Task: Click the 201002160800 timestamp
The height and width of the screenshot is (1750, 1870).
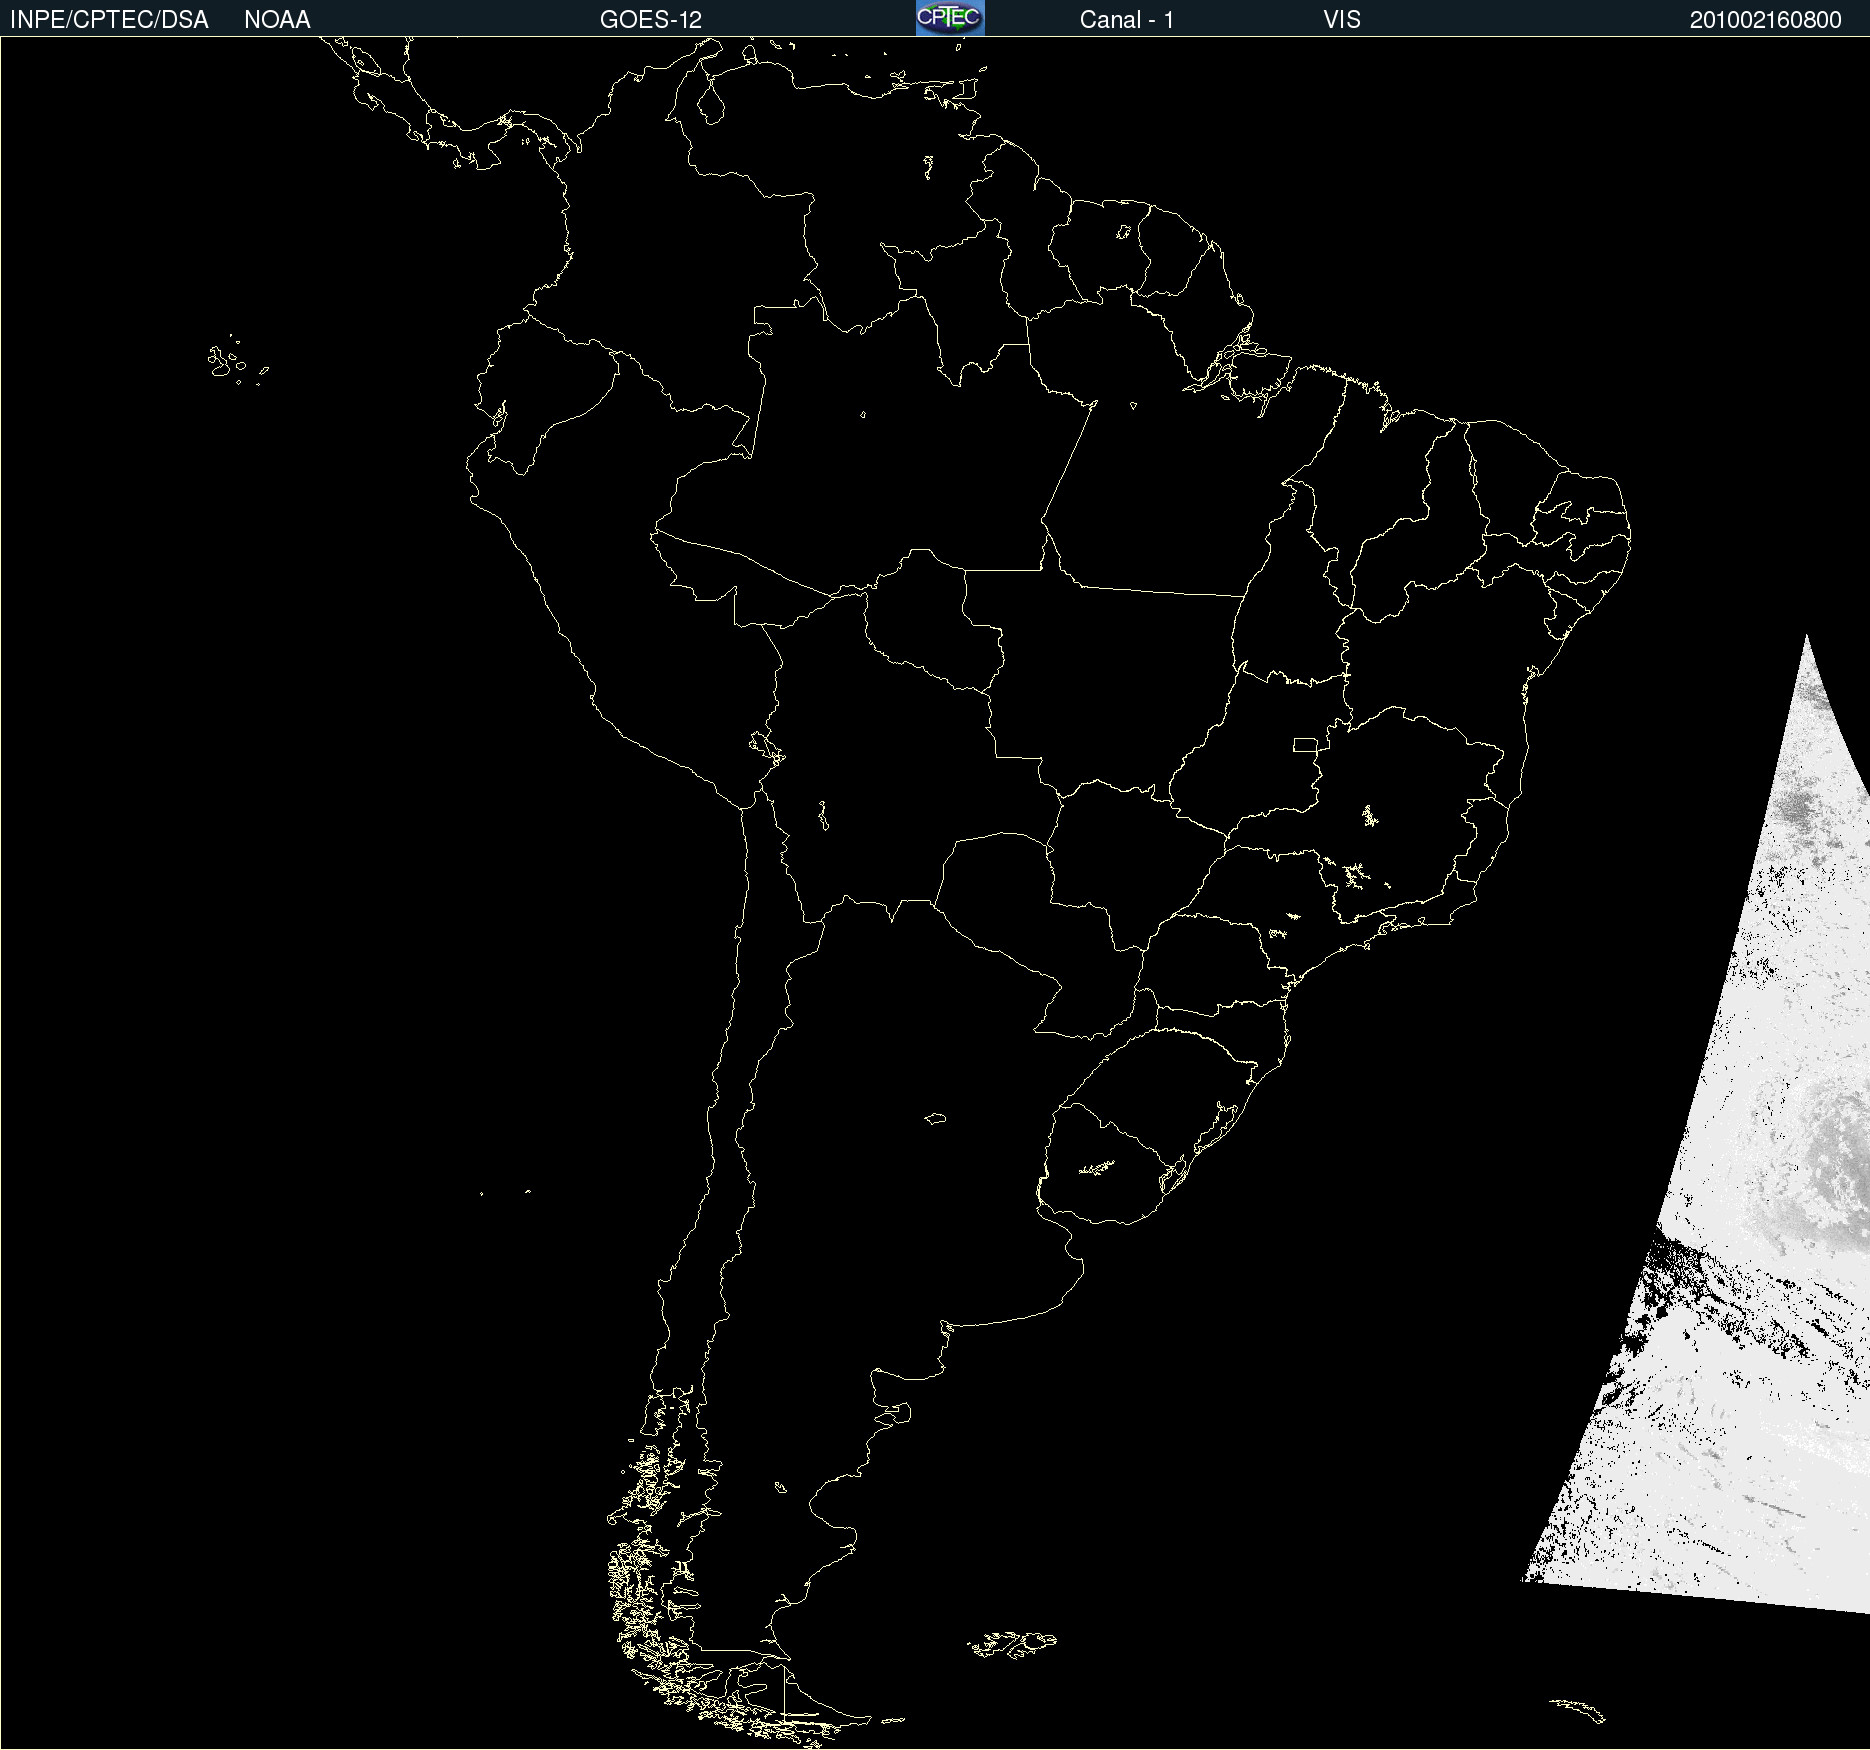Action: 1766,20
